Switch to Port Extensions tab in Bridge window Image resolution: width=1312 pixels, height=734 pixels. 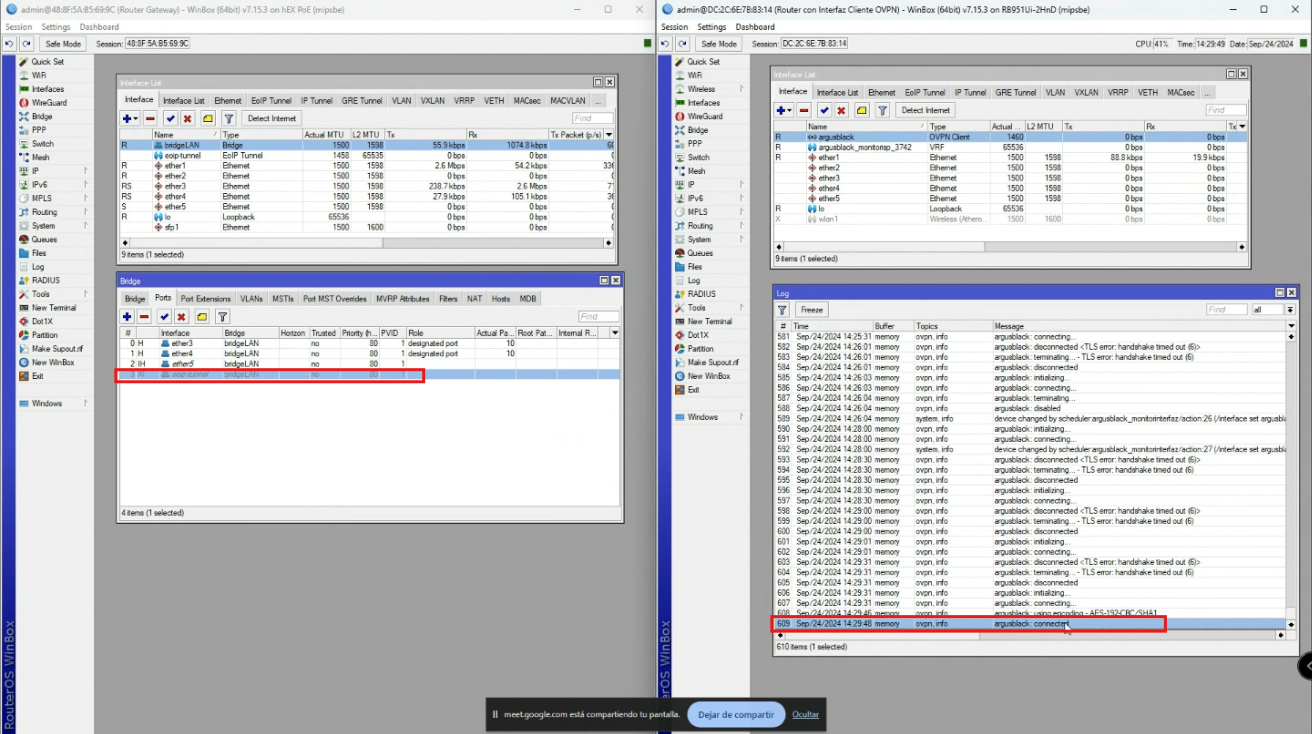(x=206, y=298)
